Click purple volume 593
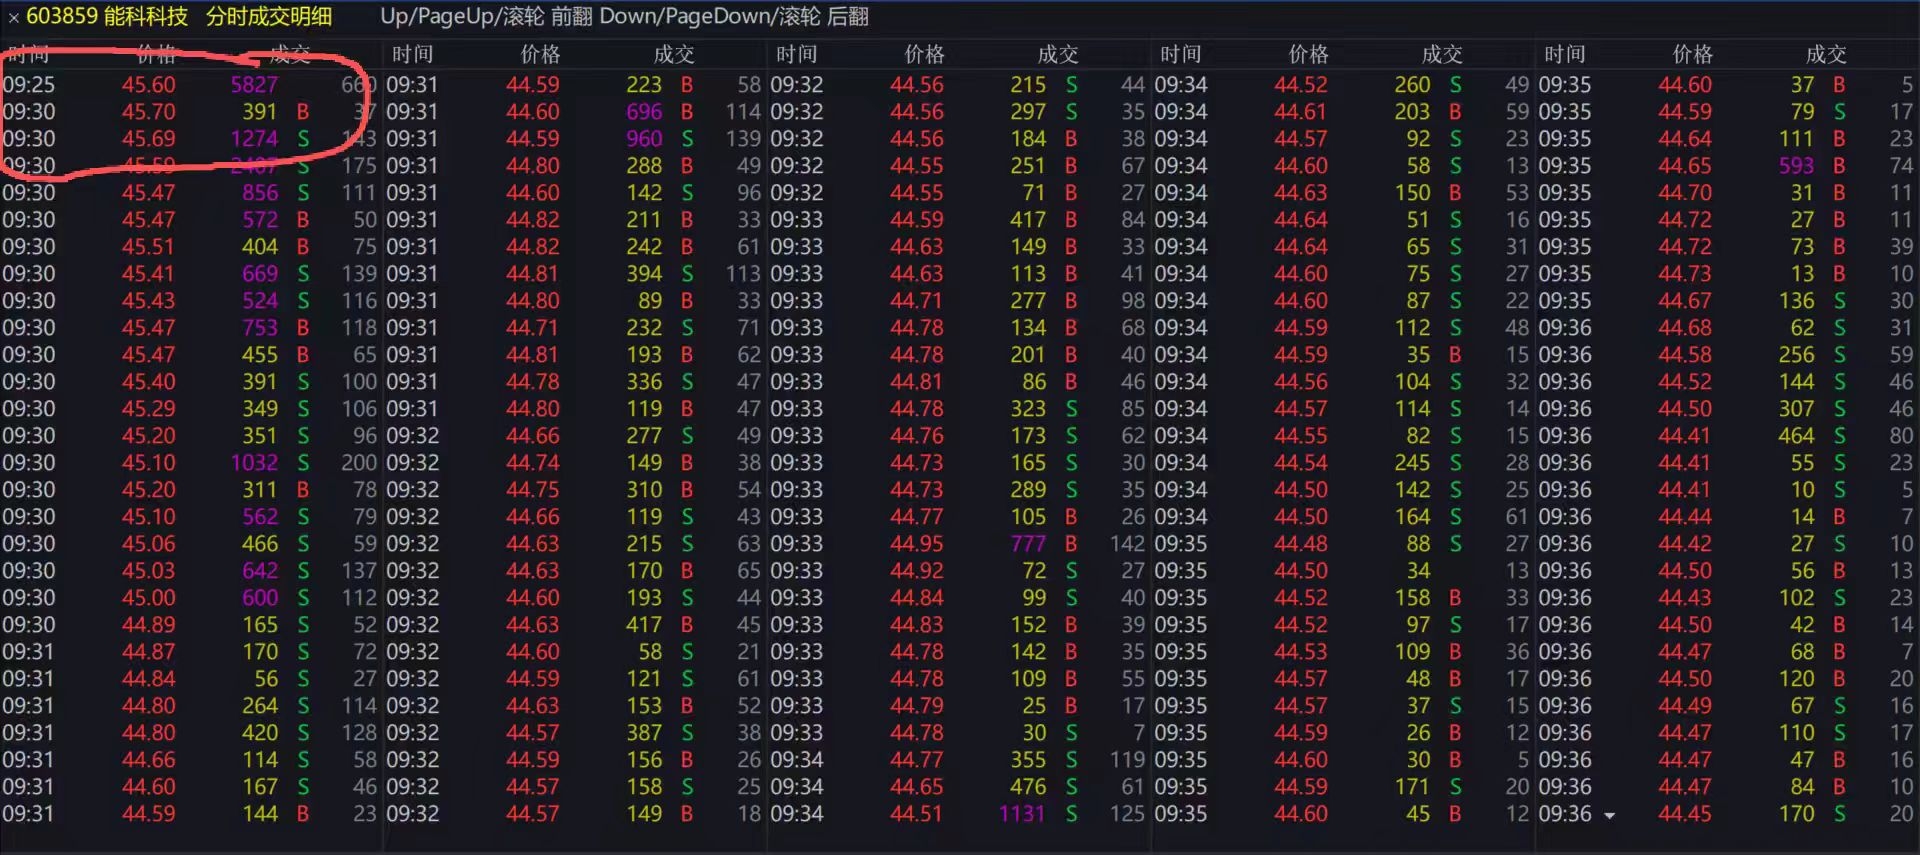Screen dimensions: 1920x855 pos(1796,166)
